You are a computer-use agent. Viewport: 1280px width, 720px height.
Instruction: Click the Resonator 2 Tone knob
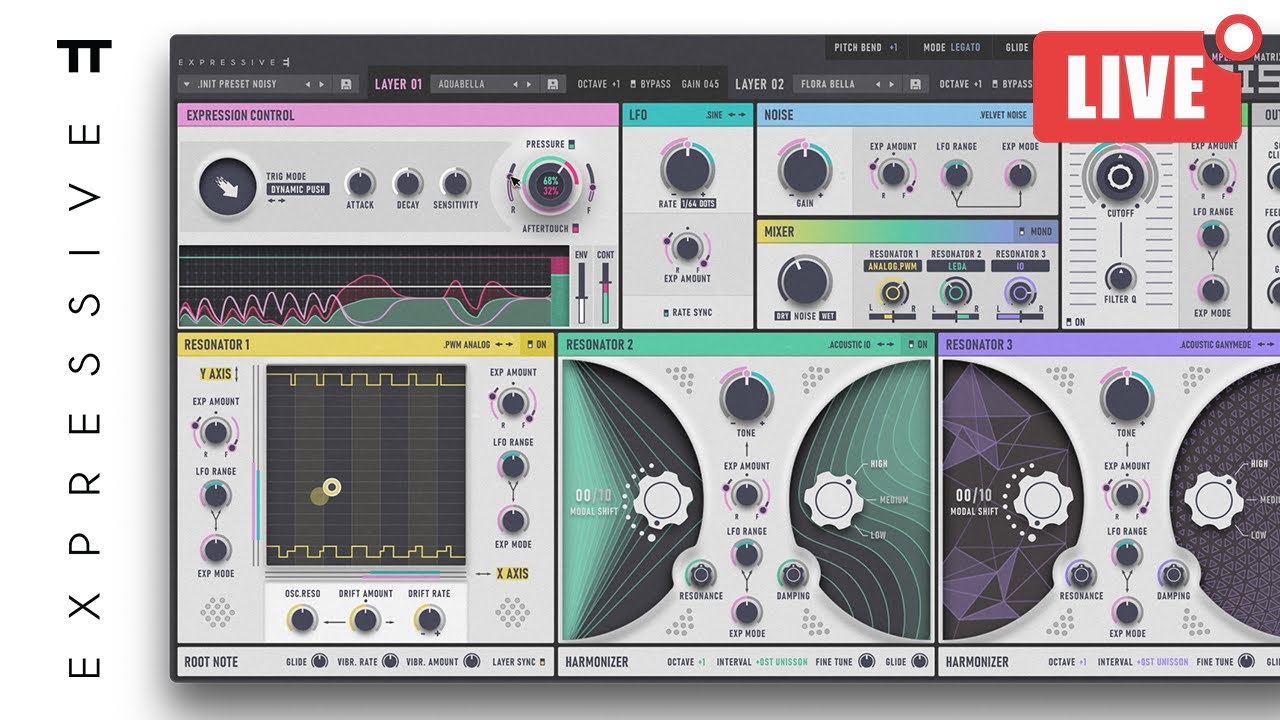(746, 397)
